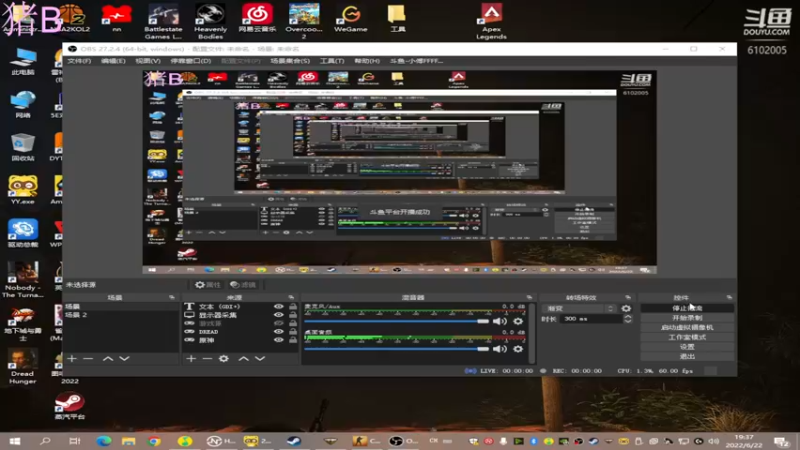800x450 pixels.
Task: Pop out the 混音器 dock panel
Action: pyautogui.click(x=530, y=297)
